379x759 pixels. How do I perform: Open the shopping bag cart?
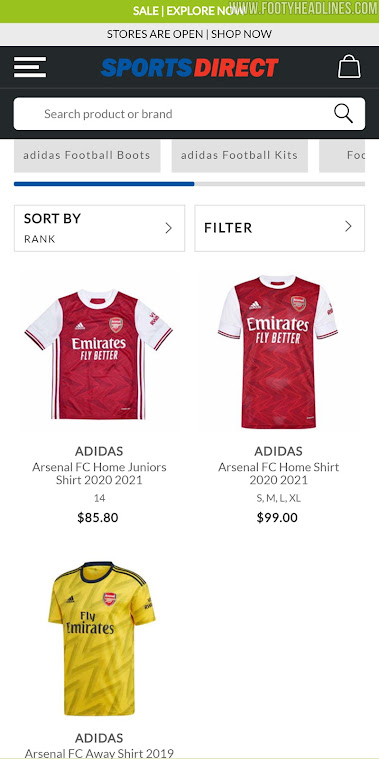coord(349,66)
